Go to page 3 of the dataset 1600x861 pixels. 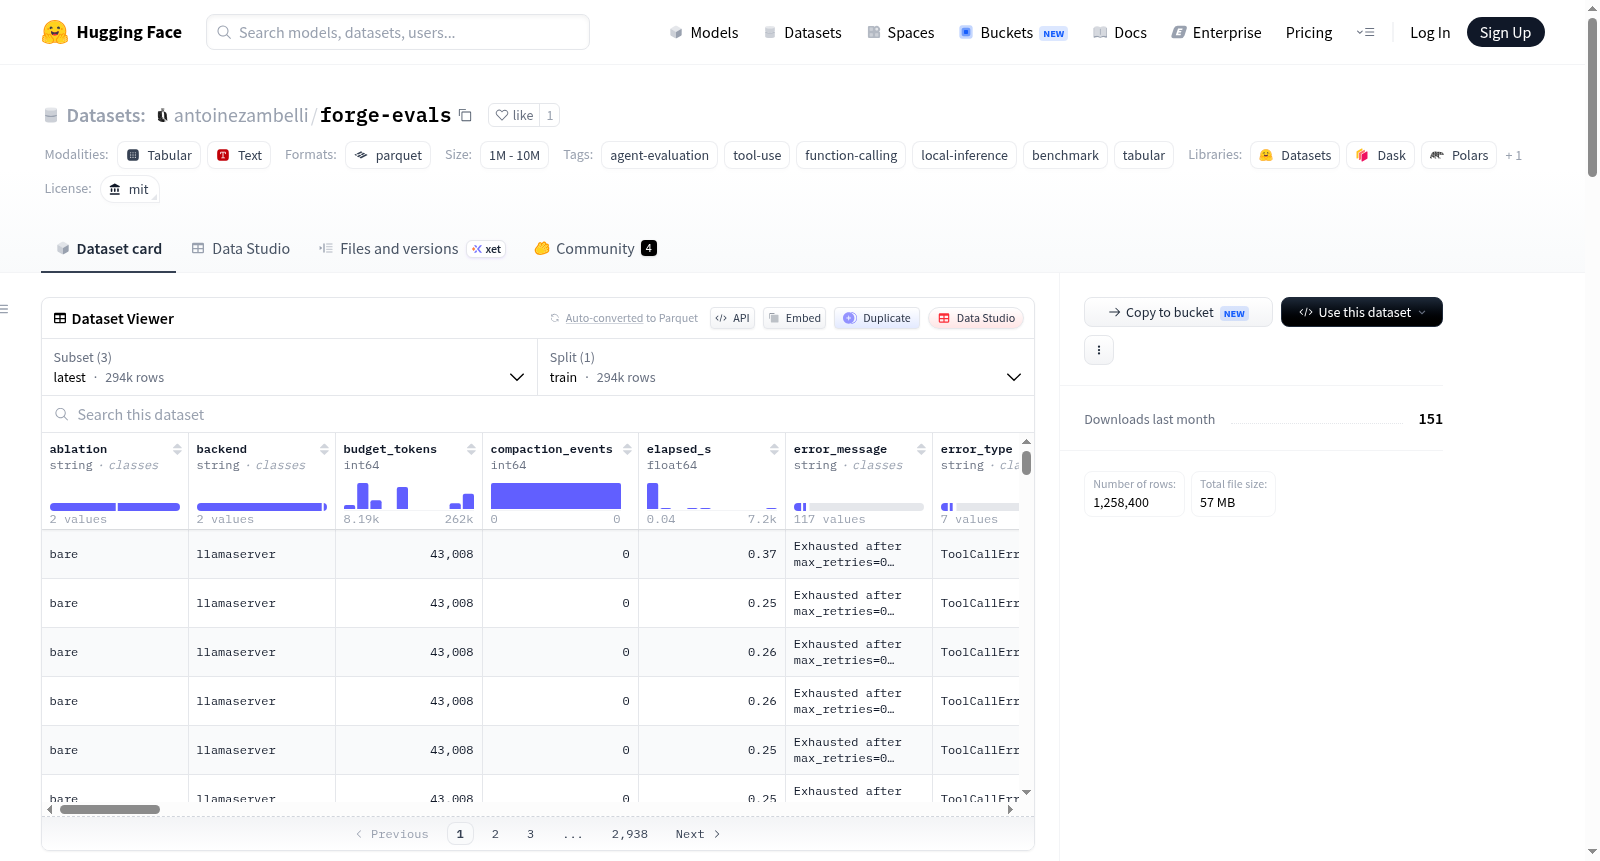pos(530,834)
